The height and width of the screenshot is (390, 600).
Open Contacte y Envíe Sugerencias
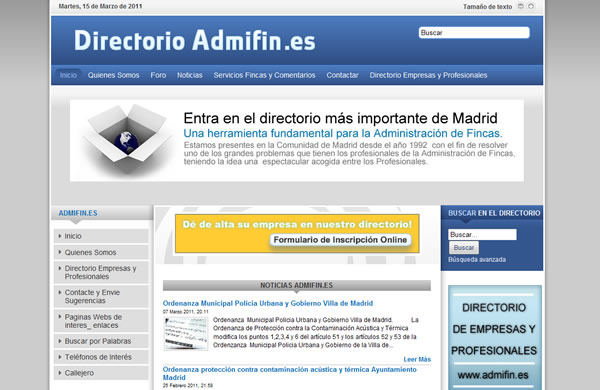tap(101, 296)
